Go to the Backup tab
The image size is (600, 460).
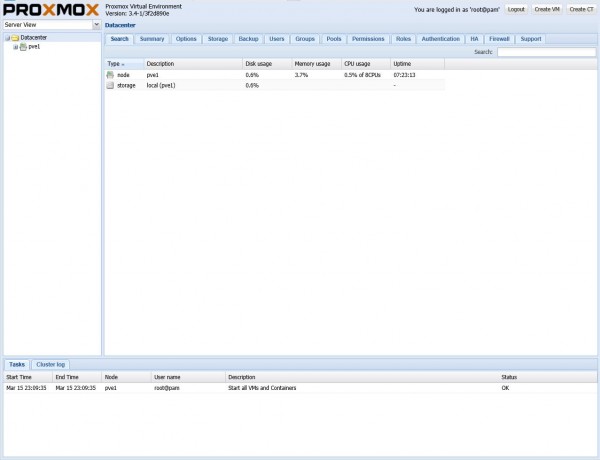[248, 39]
